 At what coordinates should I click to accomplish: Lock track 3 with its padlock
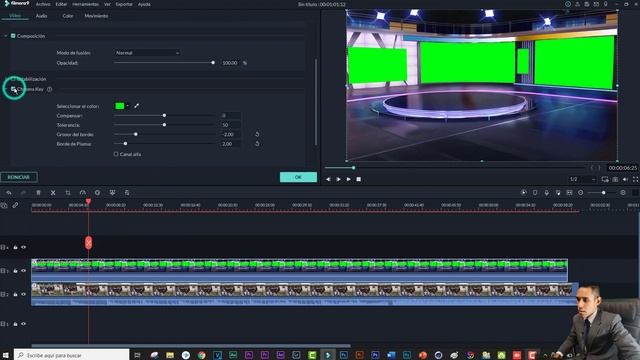coord(16,271)
